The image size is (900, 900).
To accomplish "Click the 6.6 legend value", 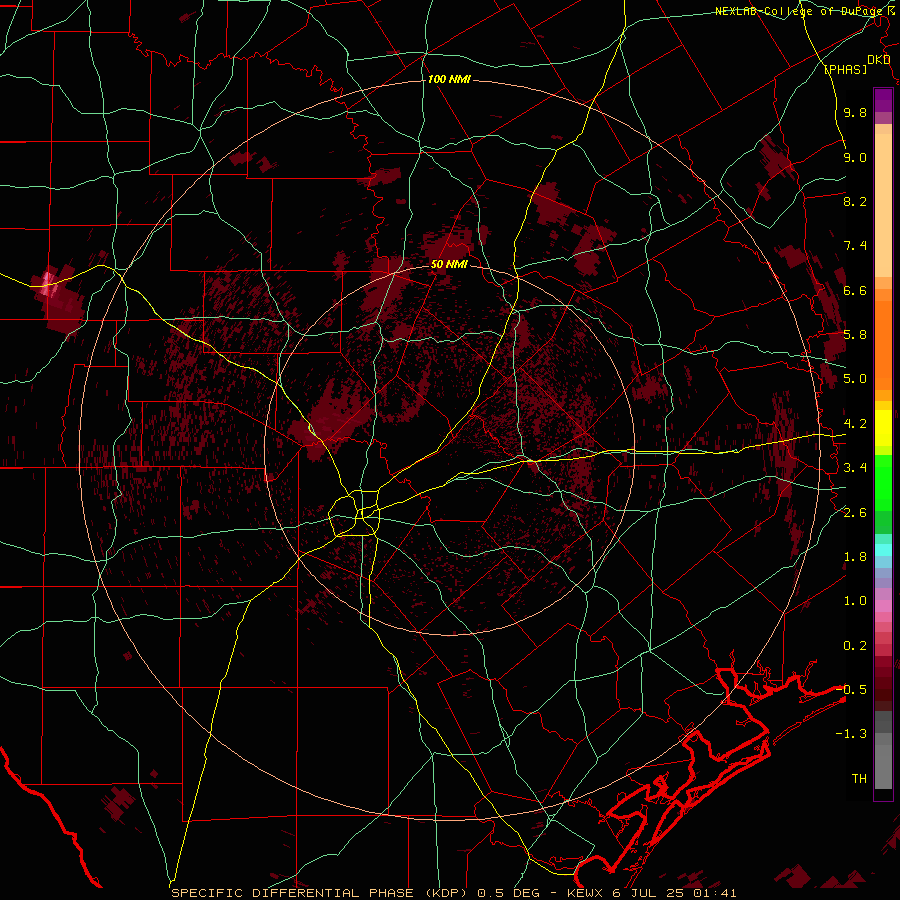I will (x=855, y=290).
